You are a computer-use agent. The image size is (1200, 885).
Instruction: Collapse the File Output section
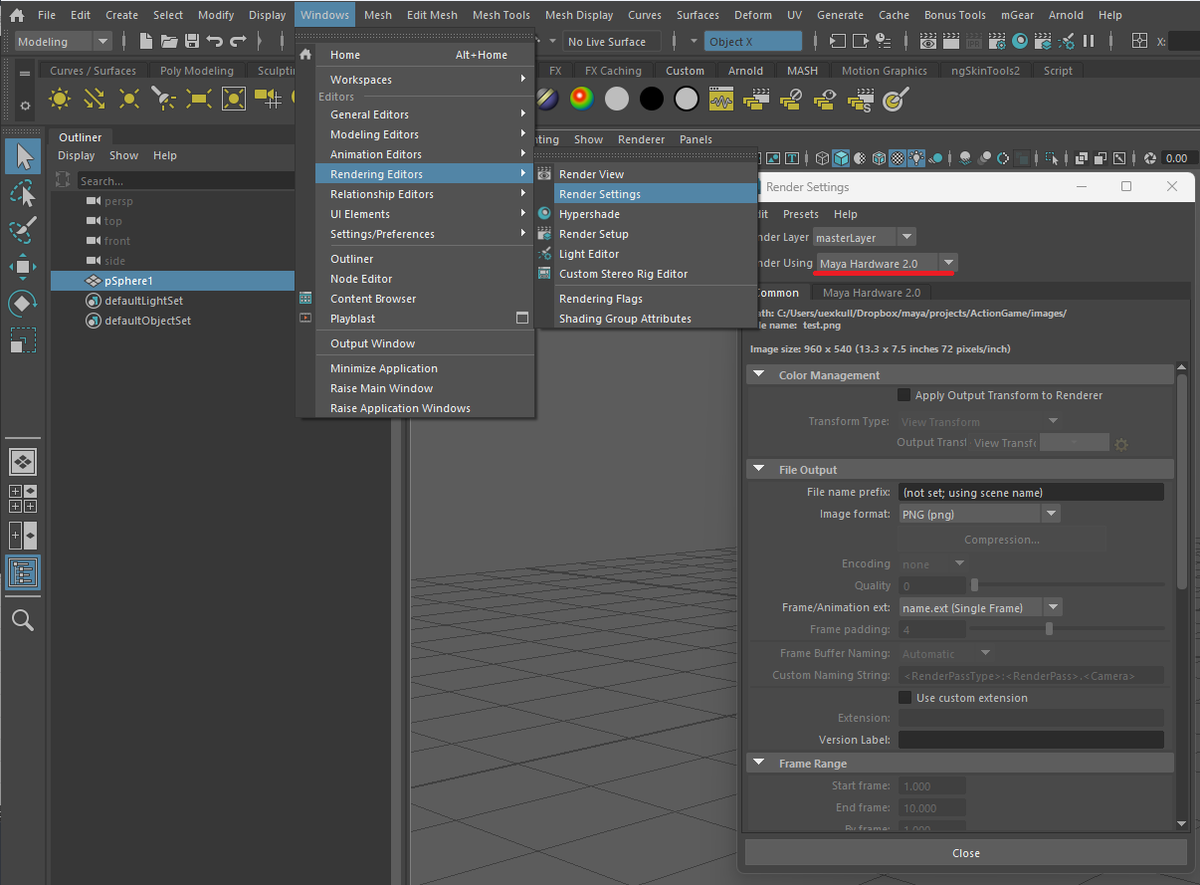click(758, 469)
